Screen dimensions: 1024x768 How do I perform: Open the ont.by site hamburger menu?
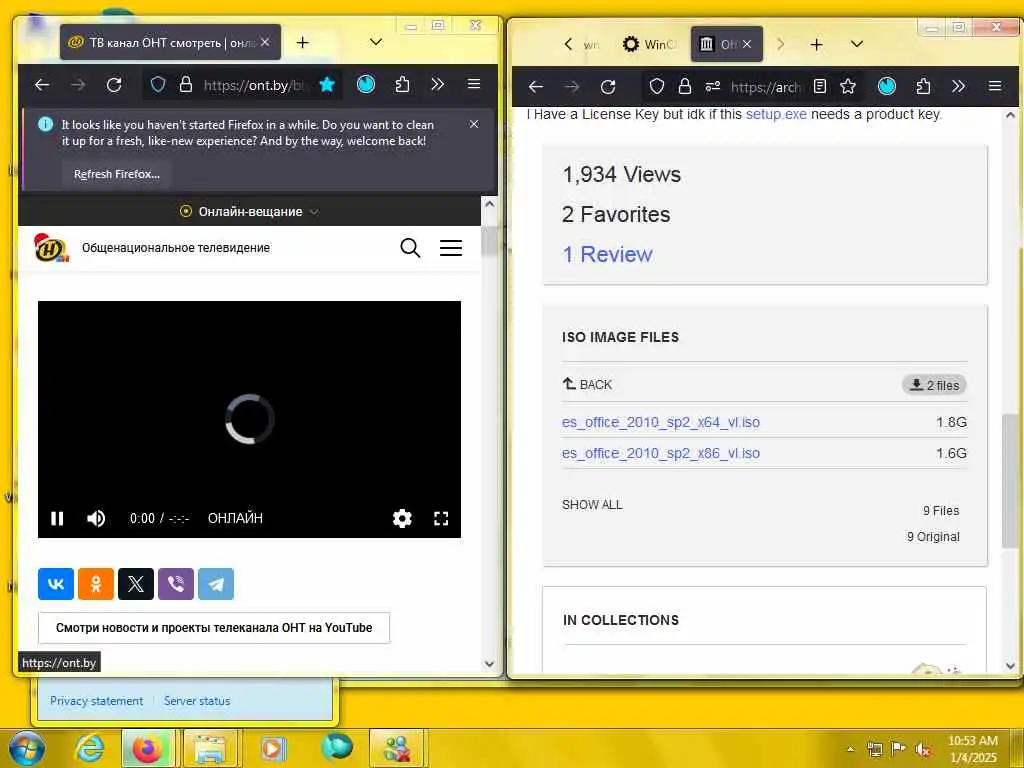(451, 248)
